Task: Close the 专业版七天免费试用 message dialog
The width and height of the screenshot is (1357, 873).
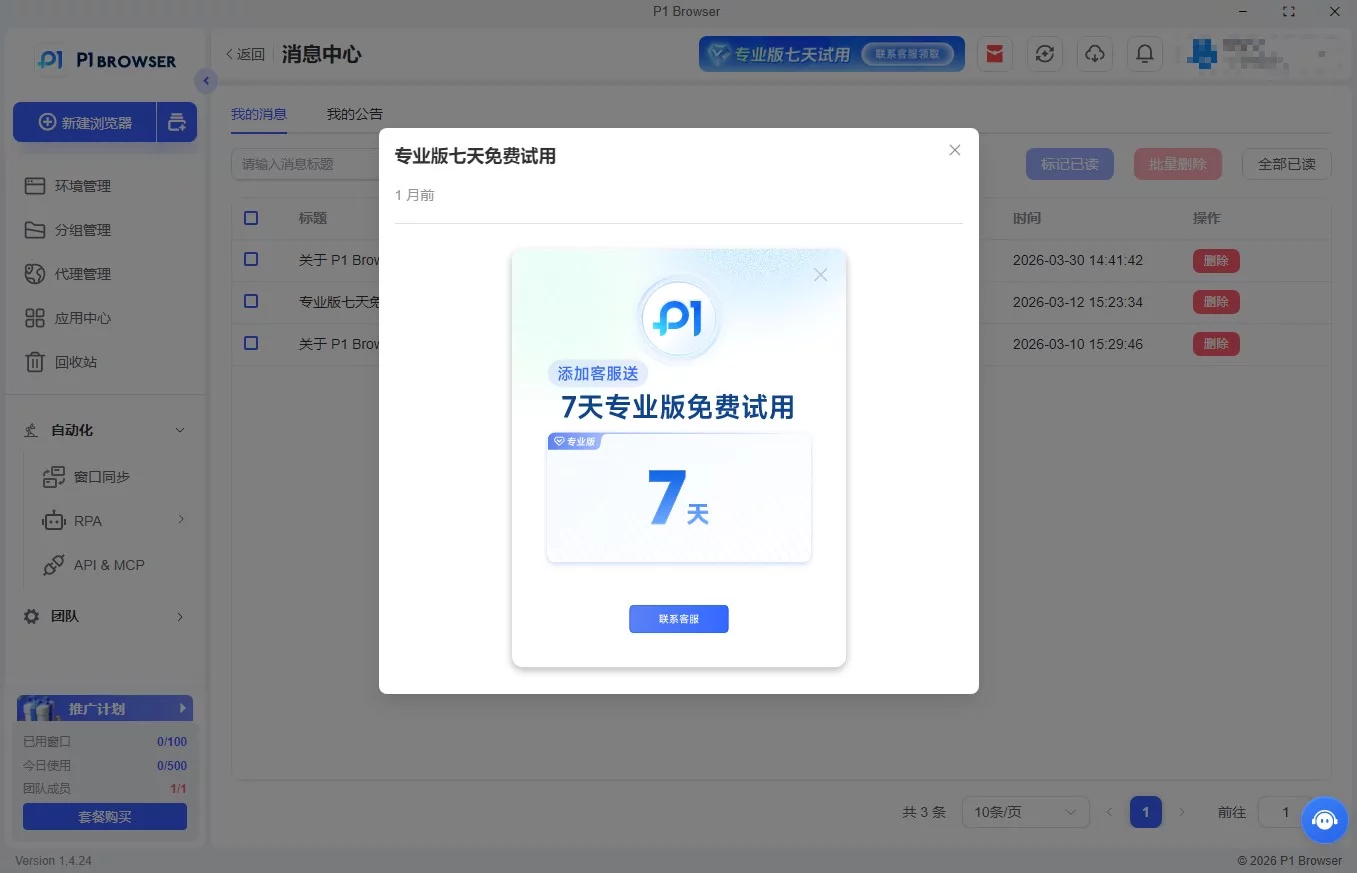Action: (x=955, y=150)
